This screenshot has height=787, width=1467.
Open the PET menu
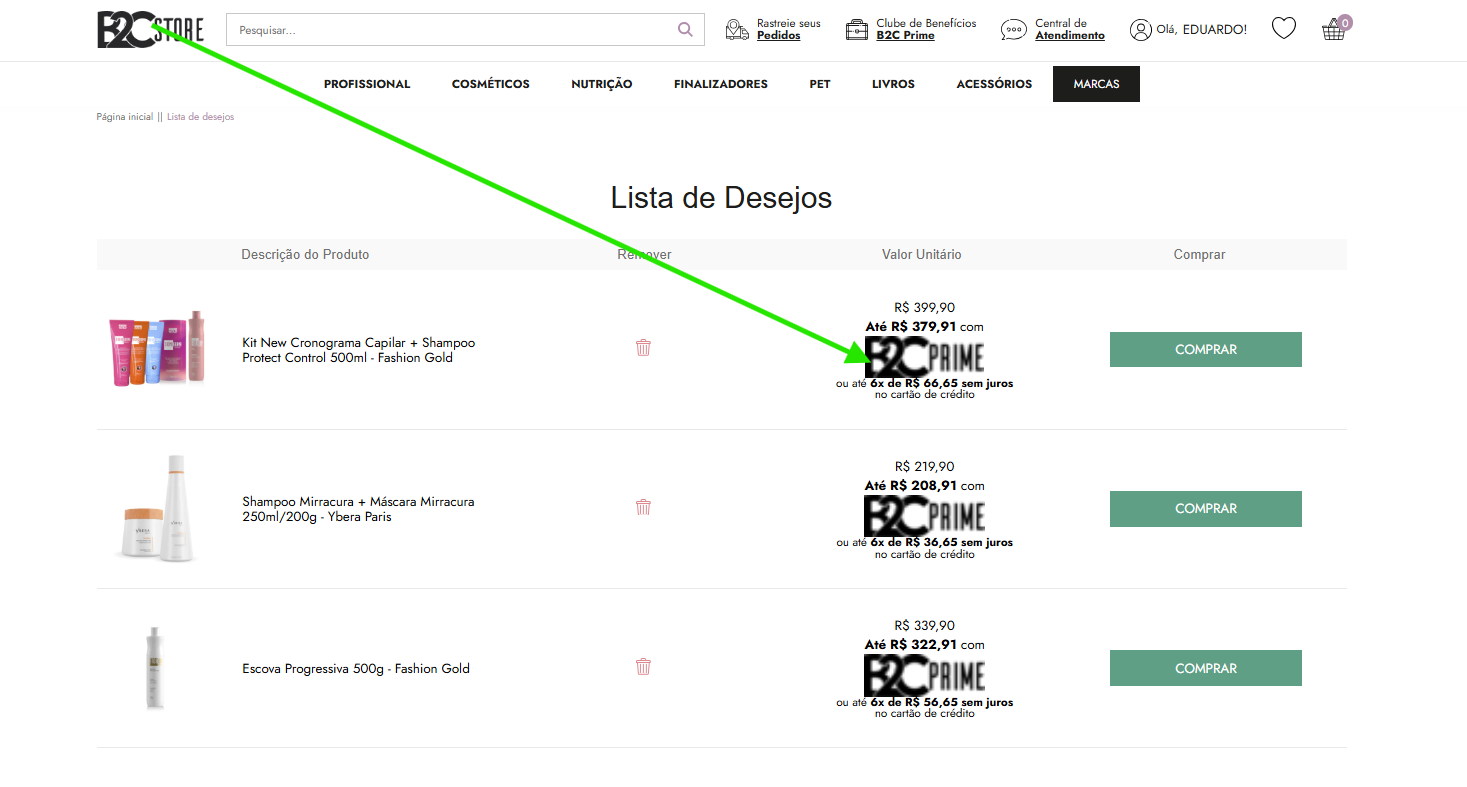[820, 84]
